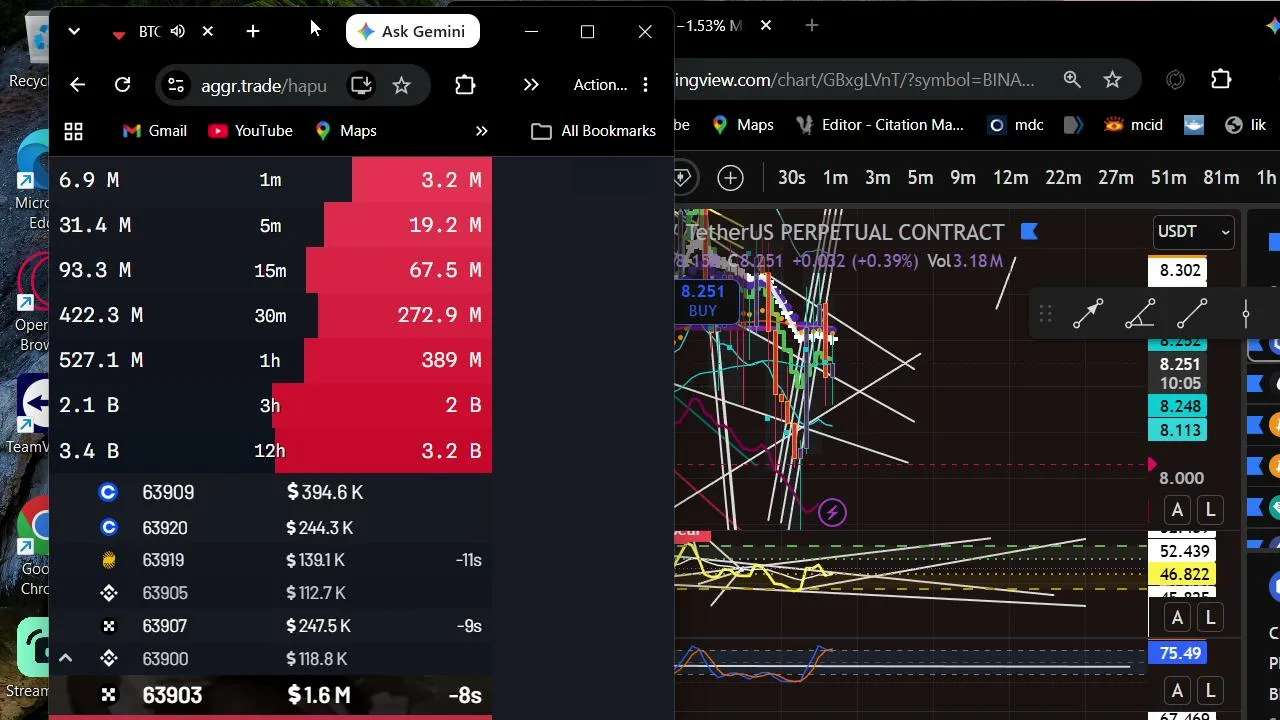Image resolution: width=1280 pixels, height=720 pixels.
Task: Open the USDT currency dropdown
Action: pos(1193,232)
